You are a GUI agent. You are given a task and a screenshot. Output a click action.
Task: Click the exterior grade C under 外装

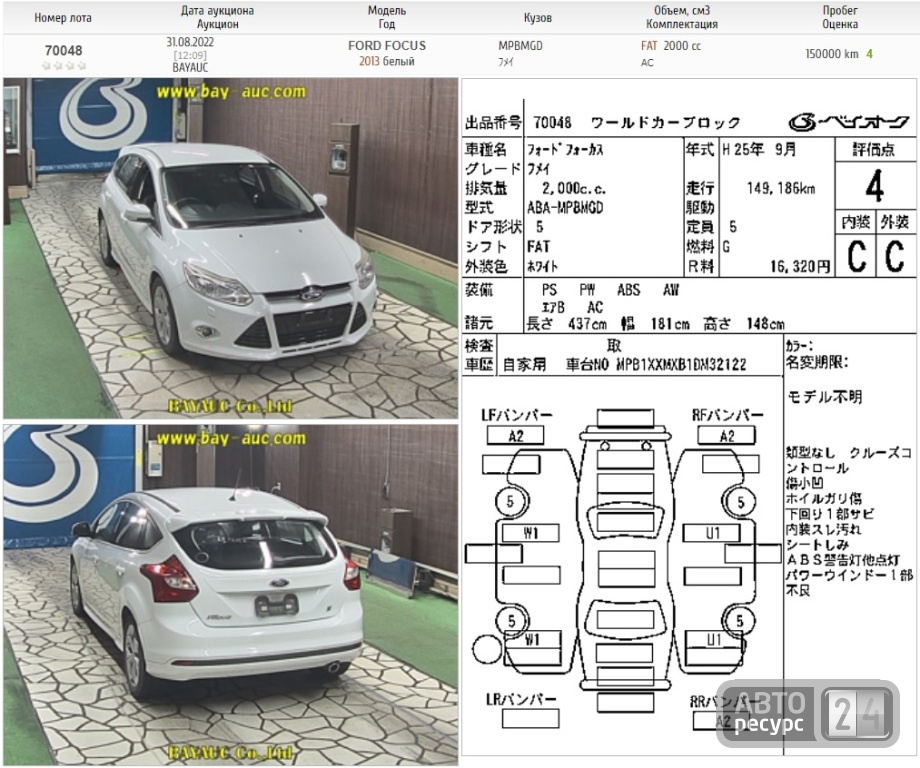[894, 256]
